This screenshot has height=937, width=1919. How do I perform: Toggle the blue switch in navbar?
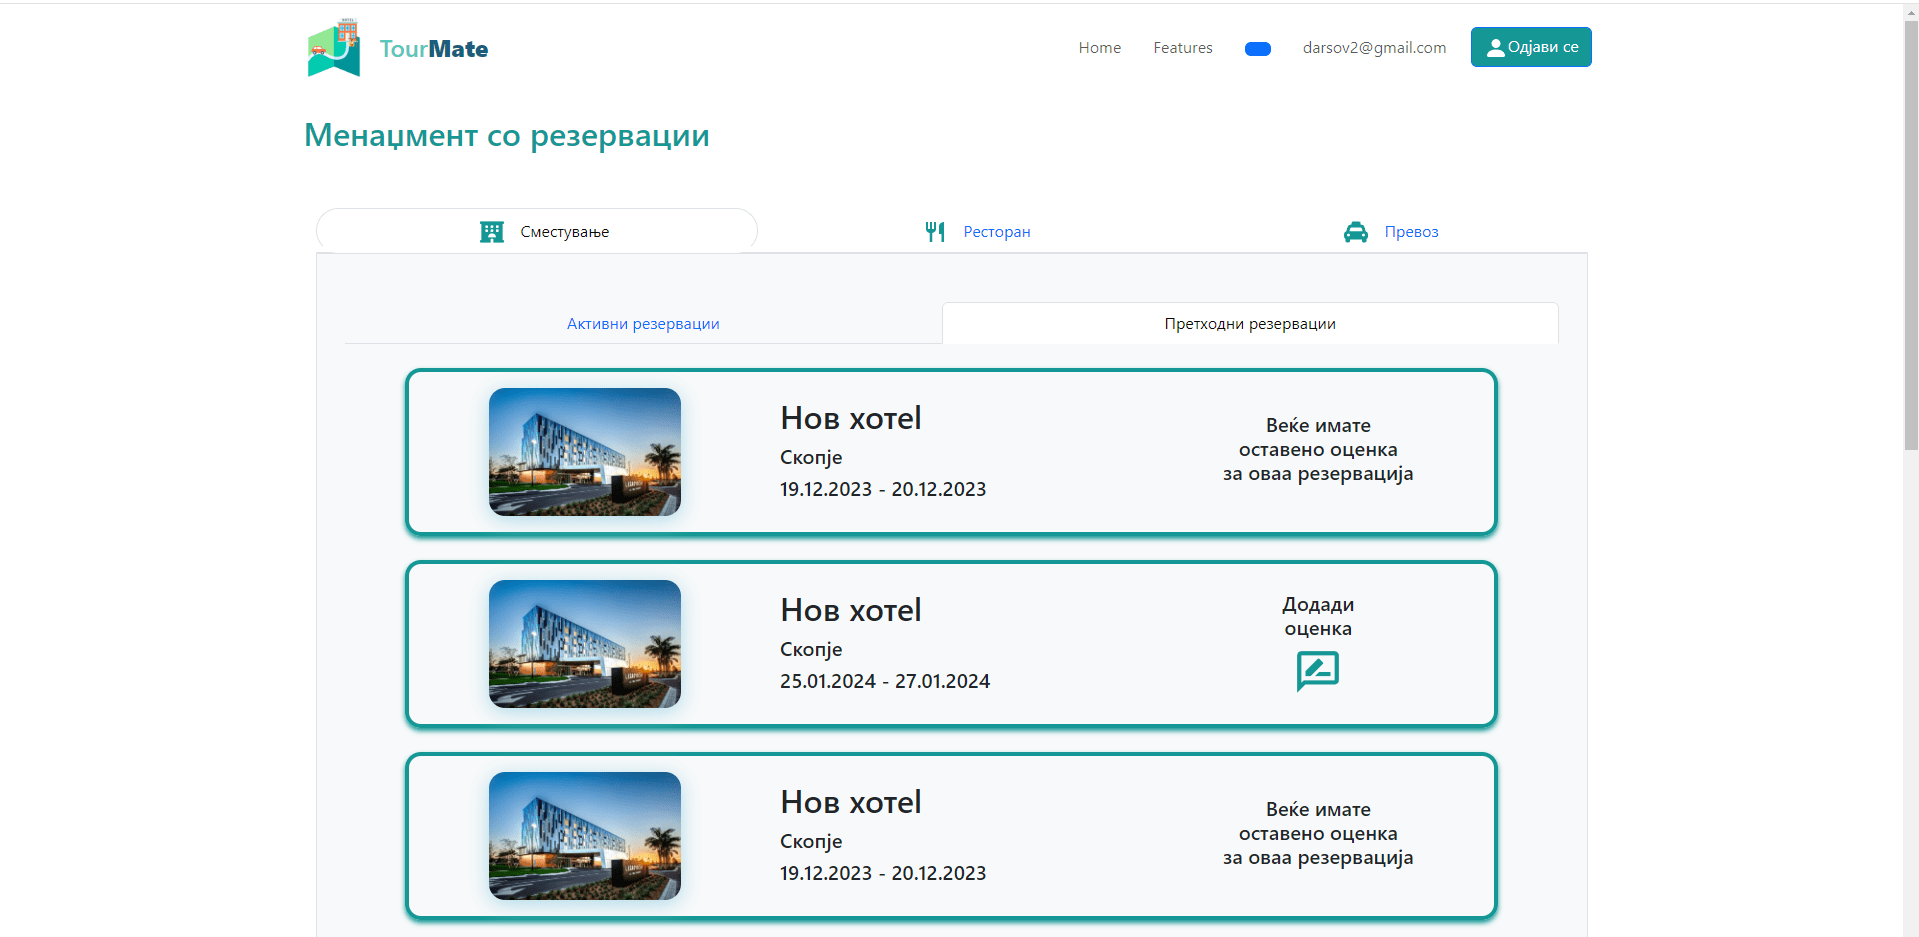(x=1257, y=49)
